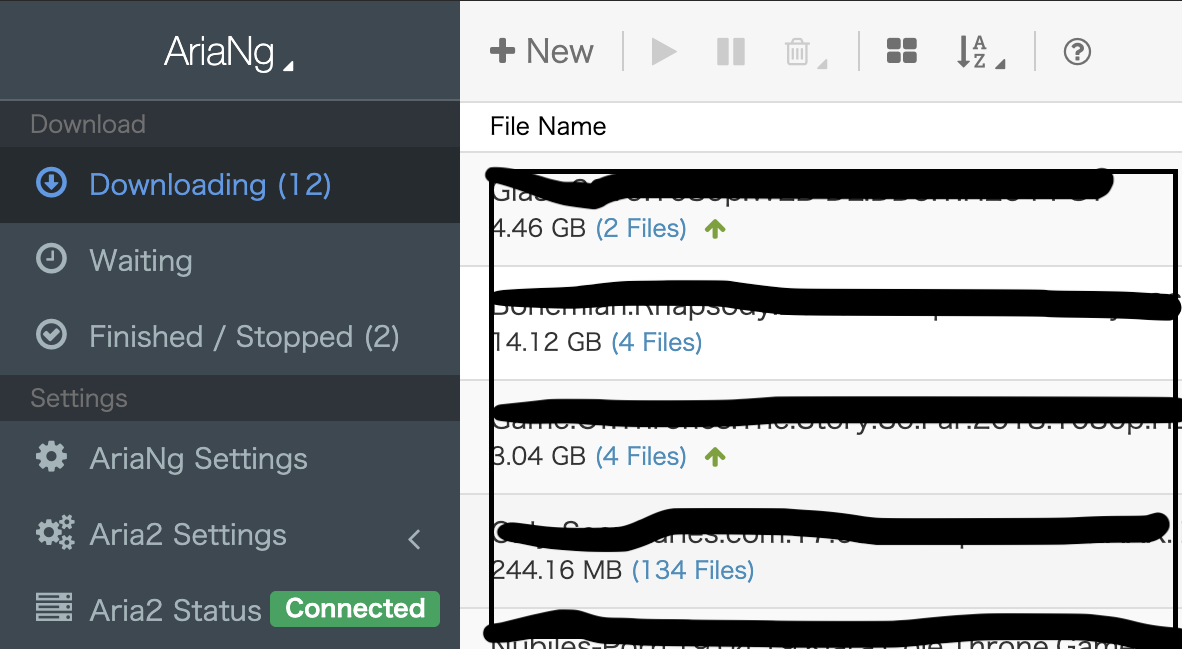The image size is (1182, 649).
Task: Click the pause download icon
Action: coord(731,52)
